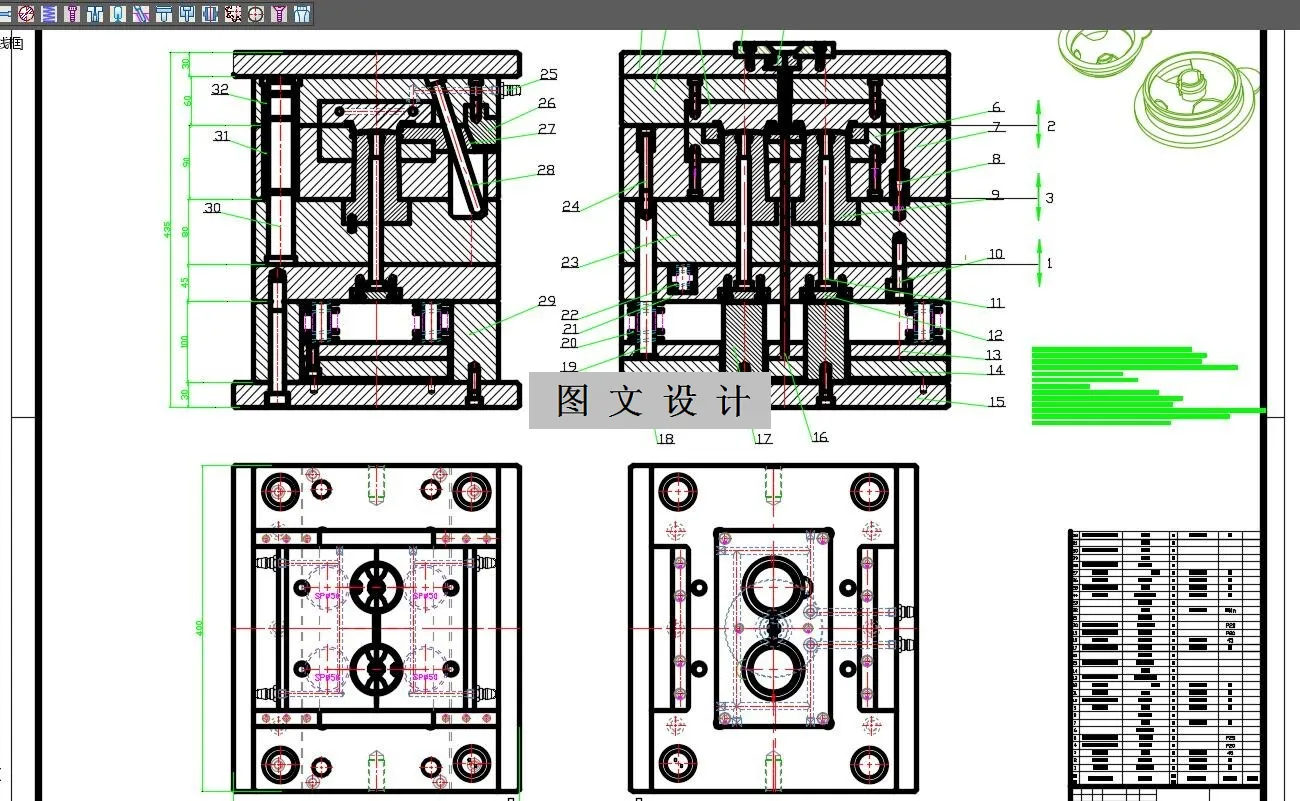Pick the sprue bushing icon left of the angled pin
Screen dimensions: 1300x801
(118, 14)
